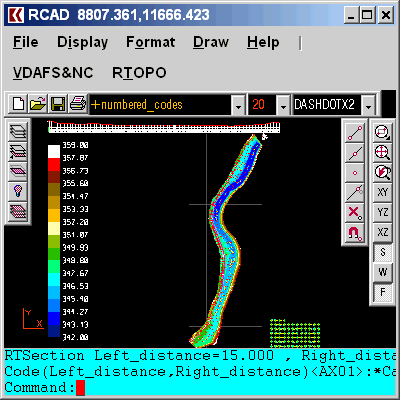Switch to XY view

click(x=382, y=192)
